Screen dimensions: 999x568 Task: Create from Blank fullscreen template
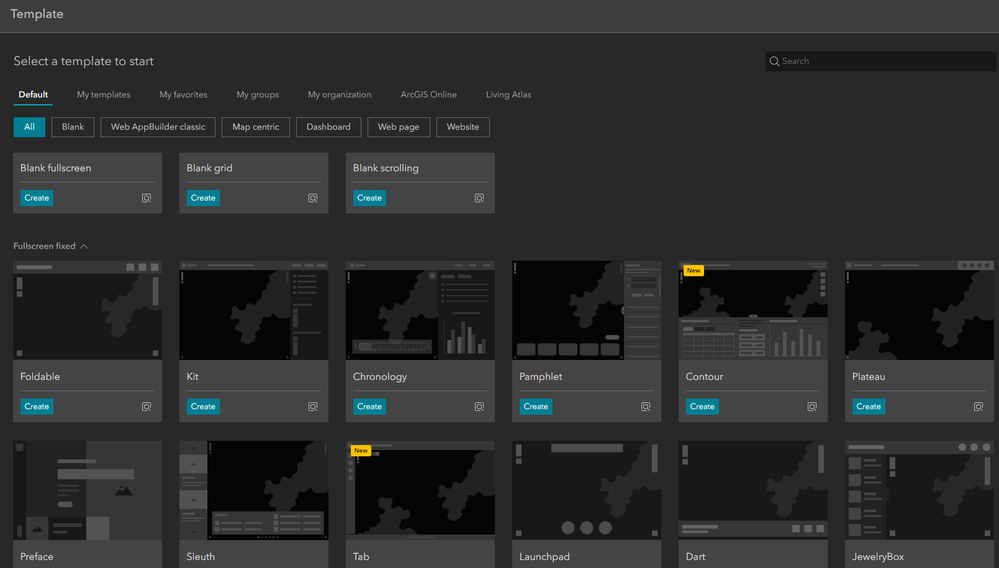(36, 198)
